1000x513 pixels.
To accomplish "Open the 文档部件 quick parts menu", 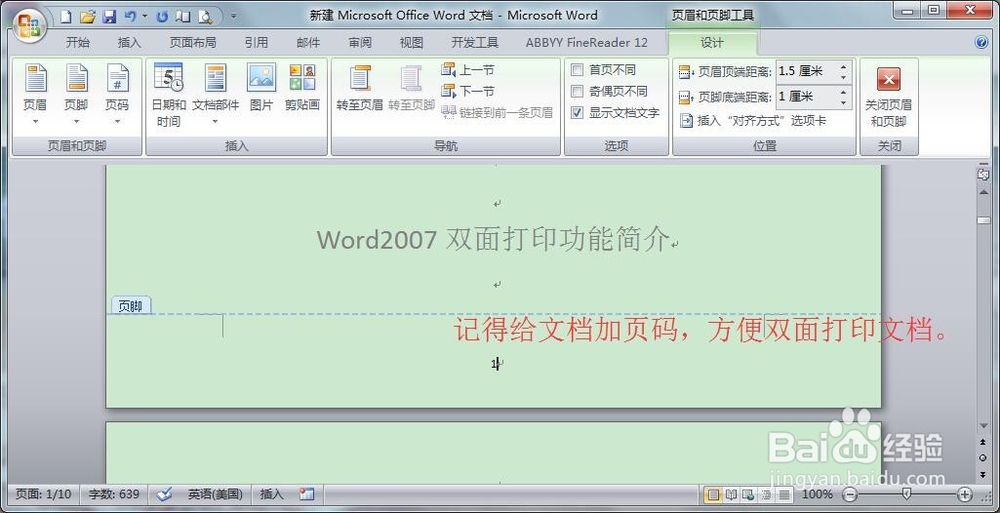I will coord(216,94).
